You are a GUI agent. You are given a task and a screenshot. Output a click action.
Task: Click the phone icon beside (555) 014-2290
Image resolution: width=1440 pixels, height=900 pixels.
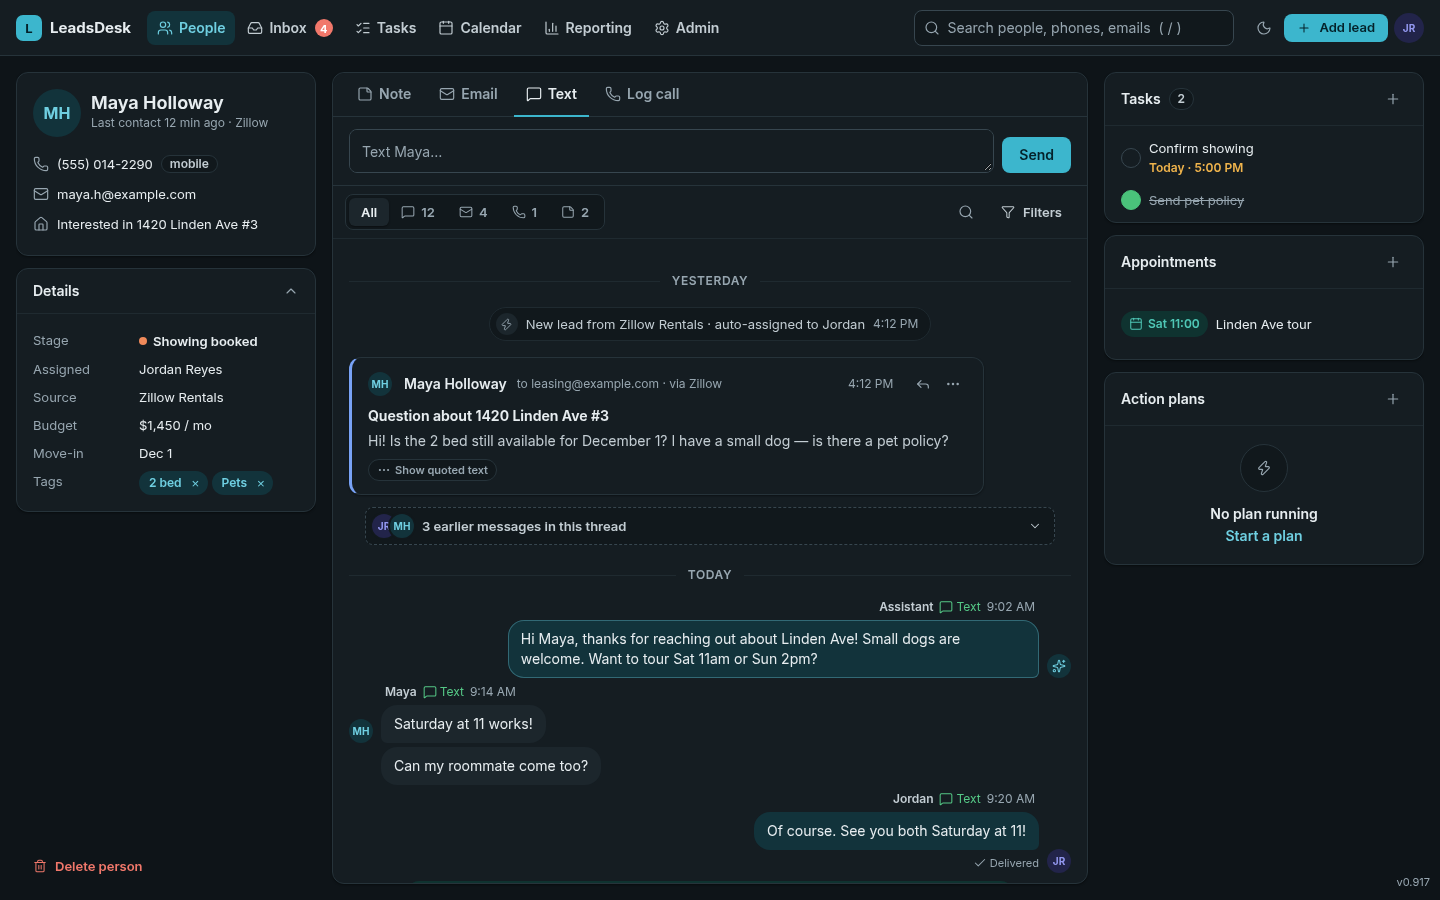coord(41,164)
